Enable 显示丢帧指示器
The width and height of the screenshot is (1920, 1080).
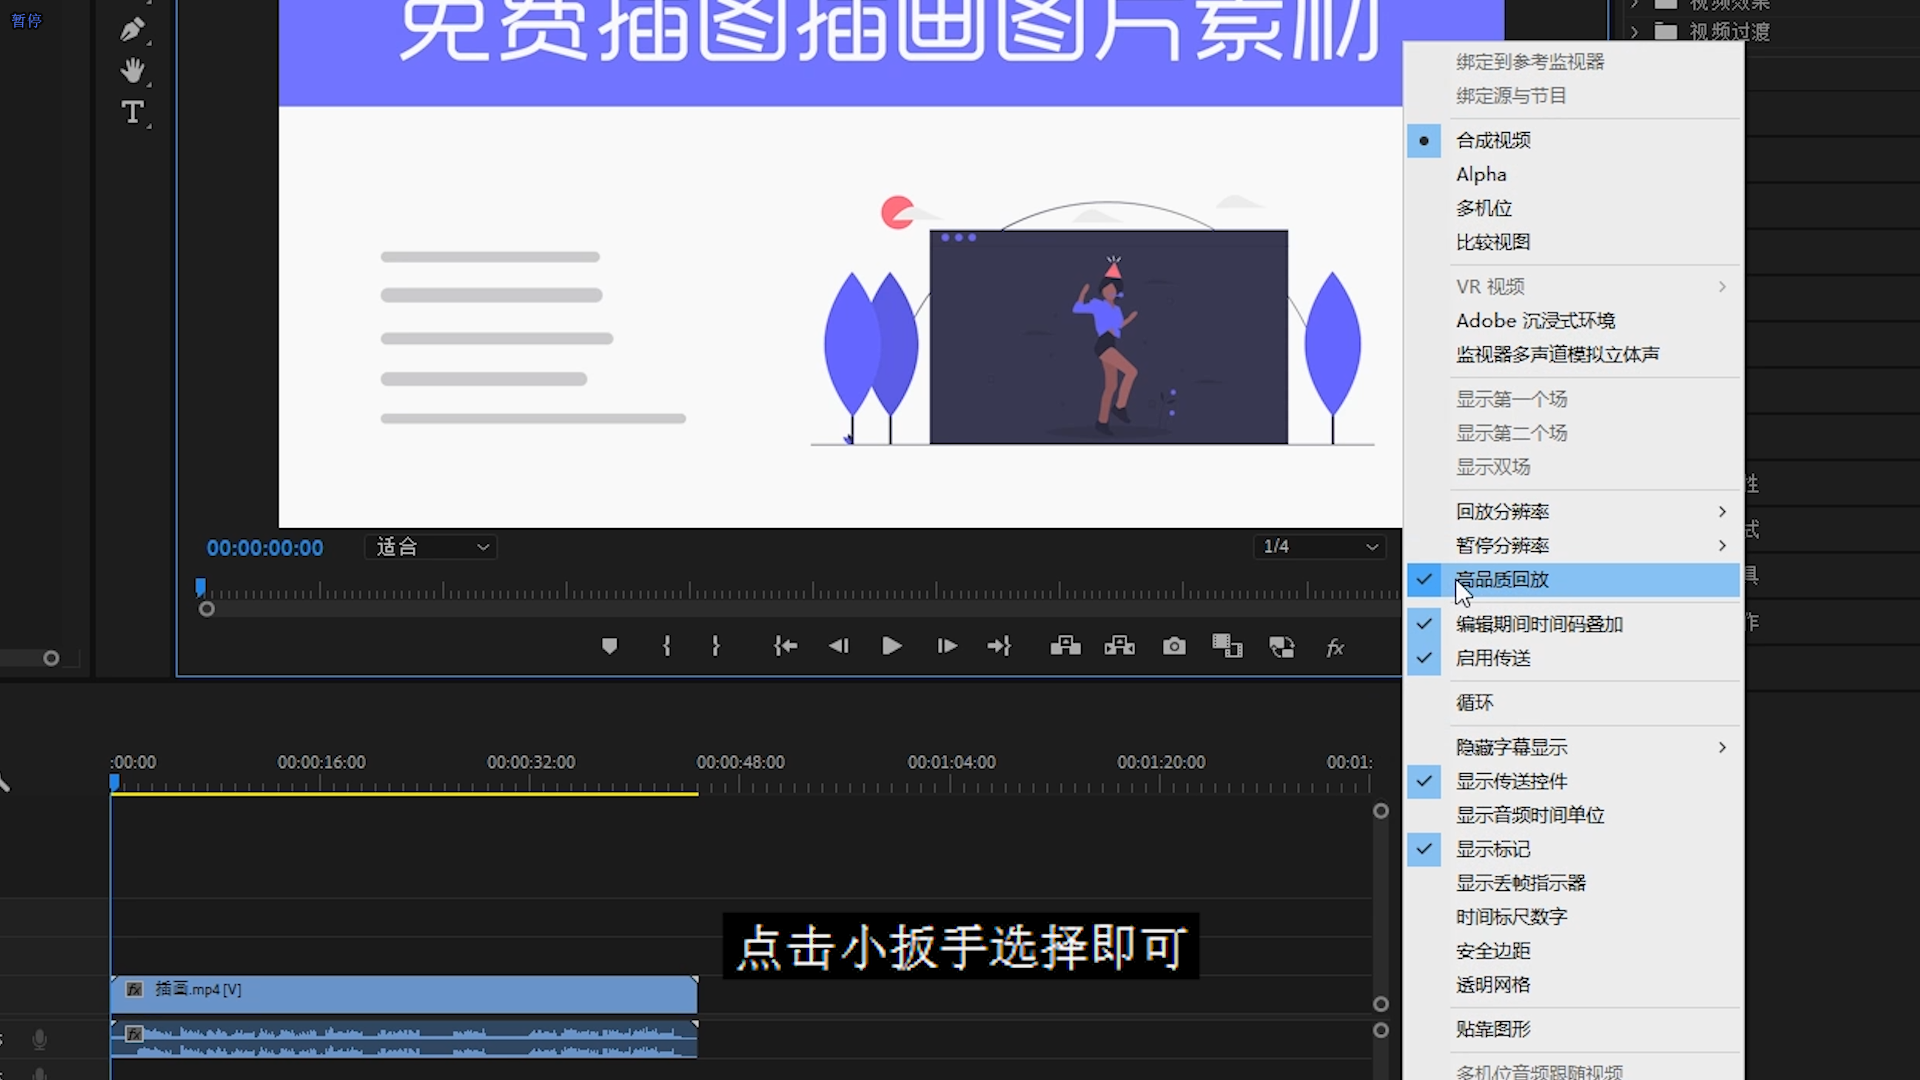coord(1574,883)
